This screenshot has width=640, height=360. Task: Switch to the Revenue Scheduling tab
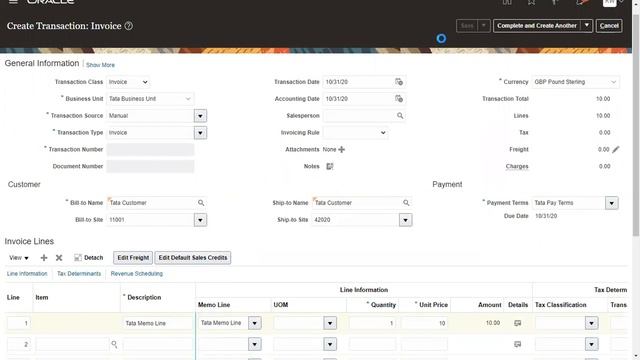pos(137,273)
